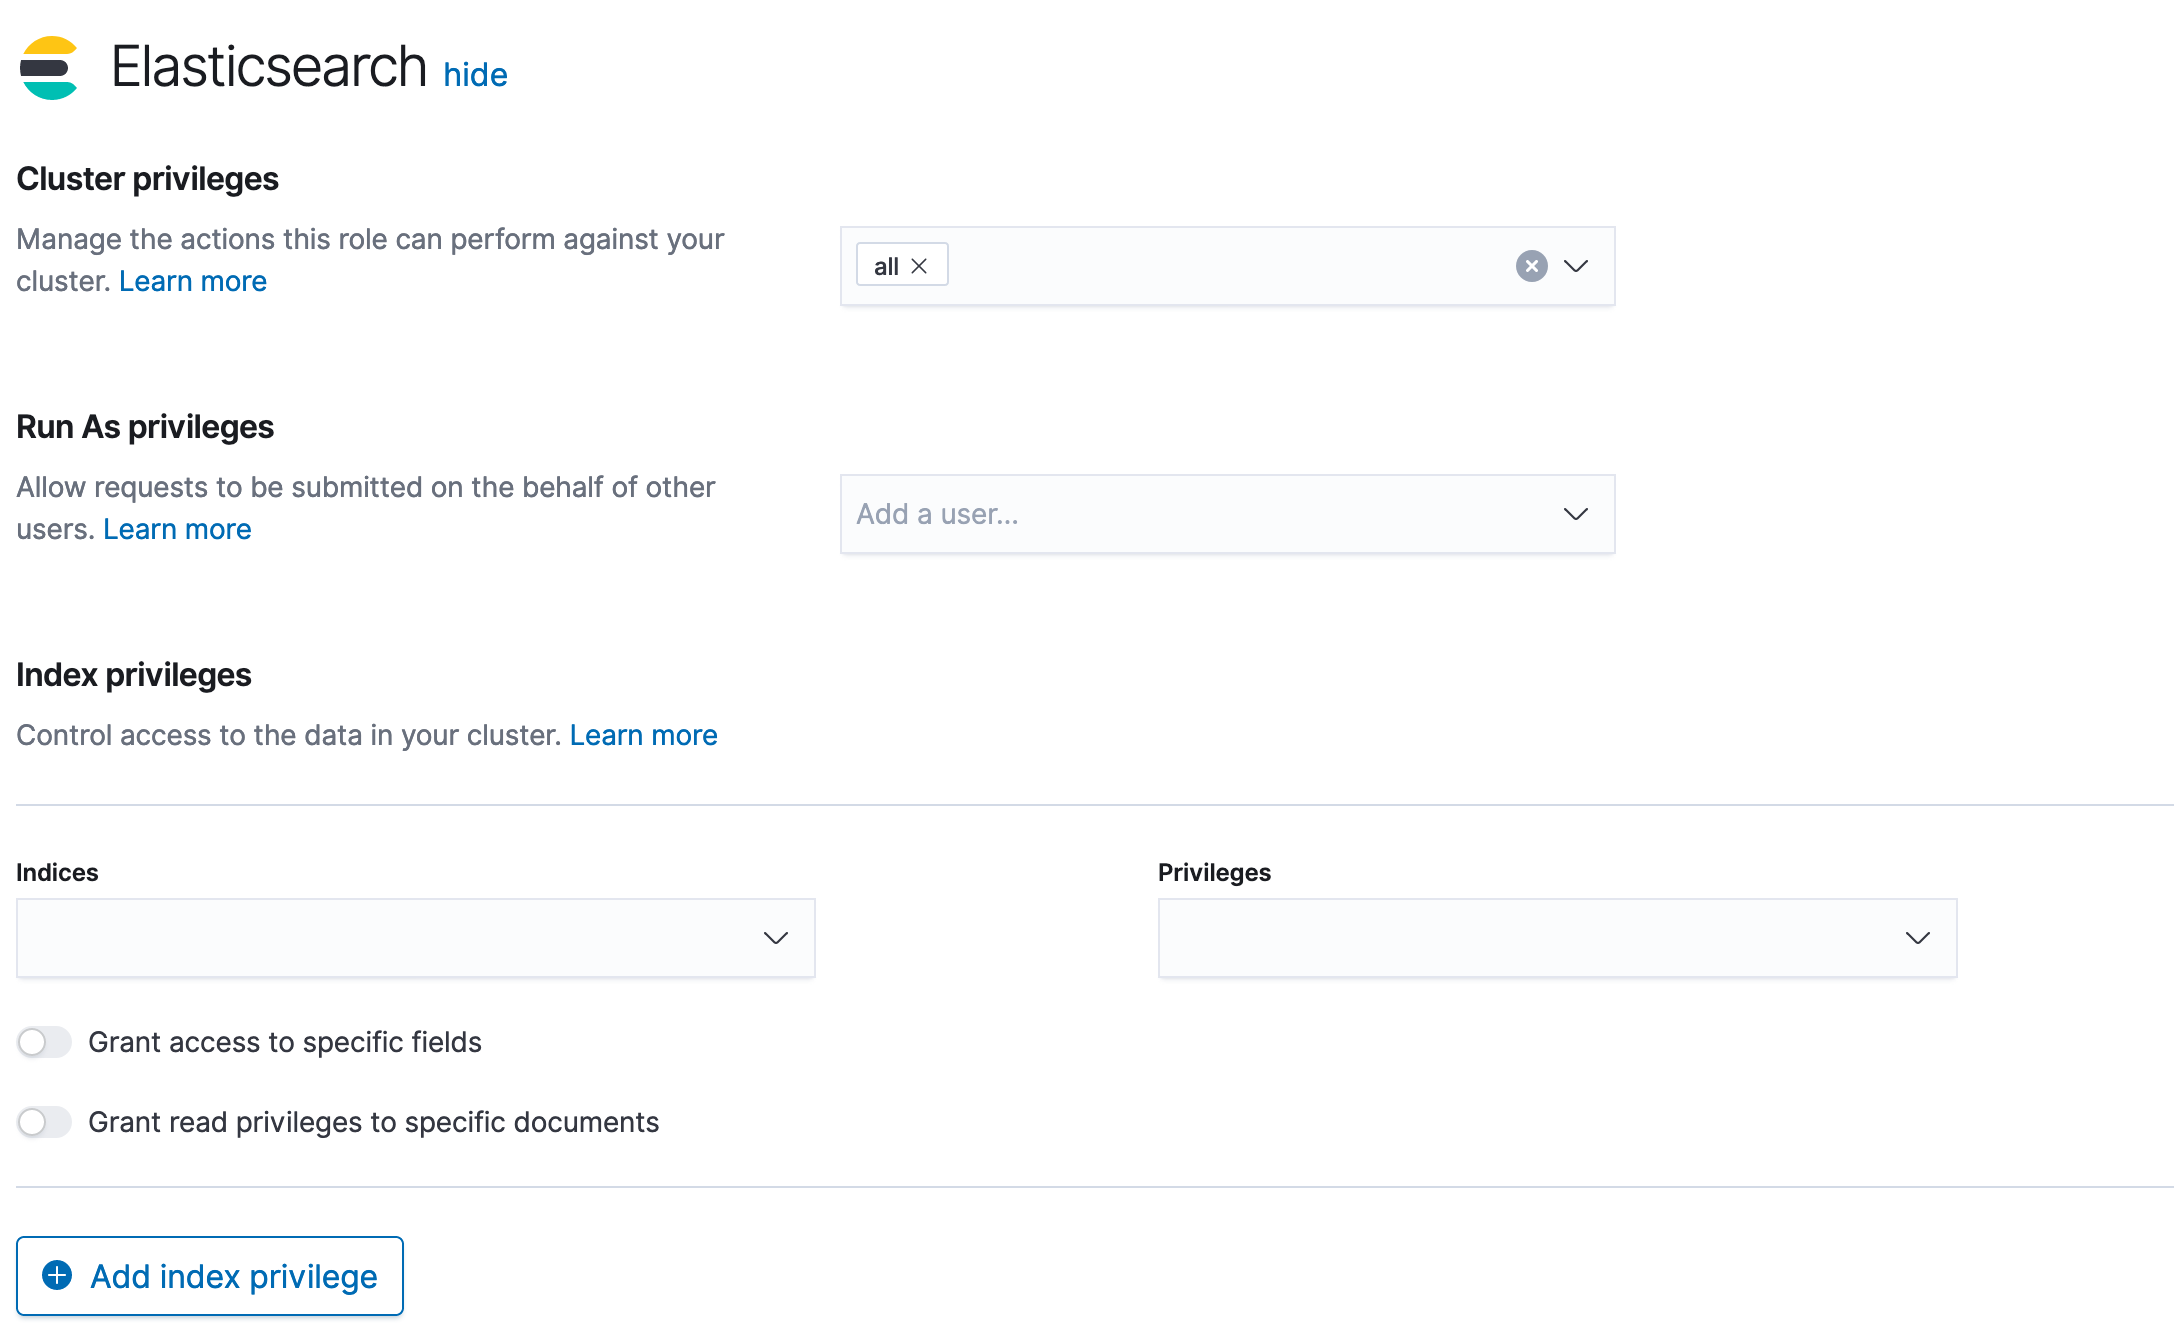Enable Grant read privileges to specific documents
The width and height of the screenshot is (2174, 1332).
pyautogui.click(x=44, y=1122)
